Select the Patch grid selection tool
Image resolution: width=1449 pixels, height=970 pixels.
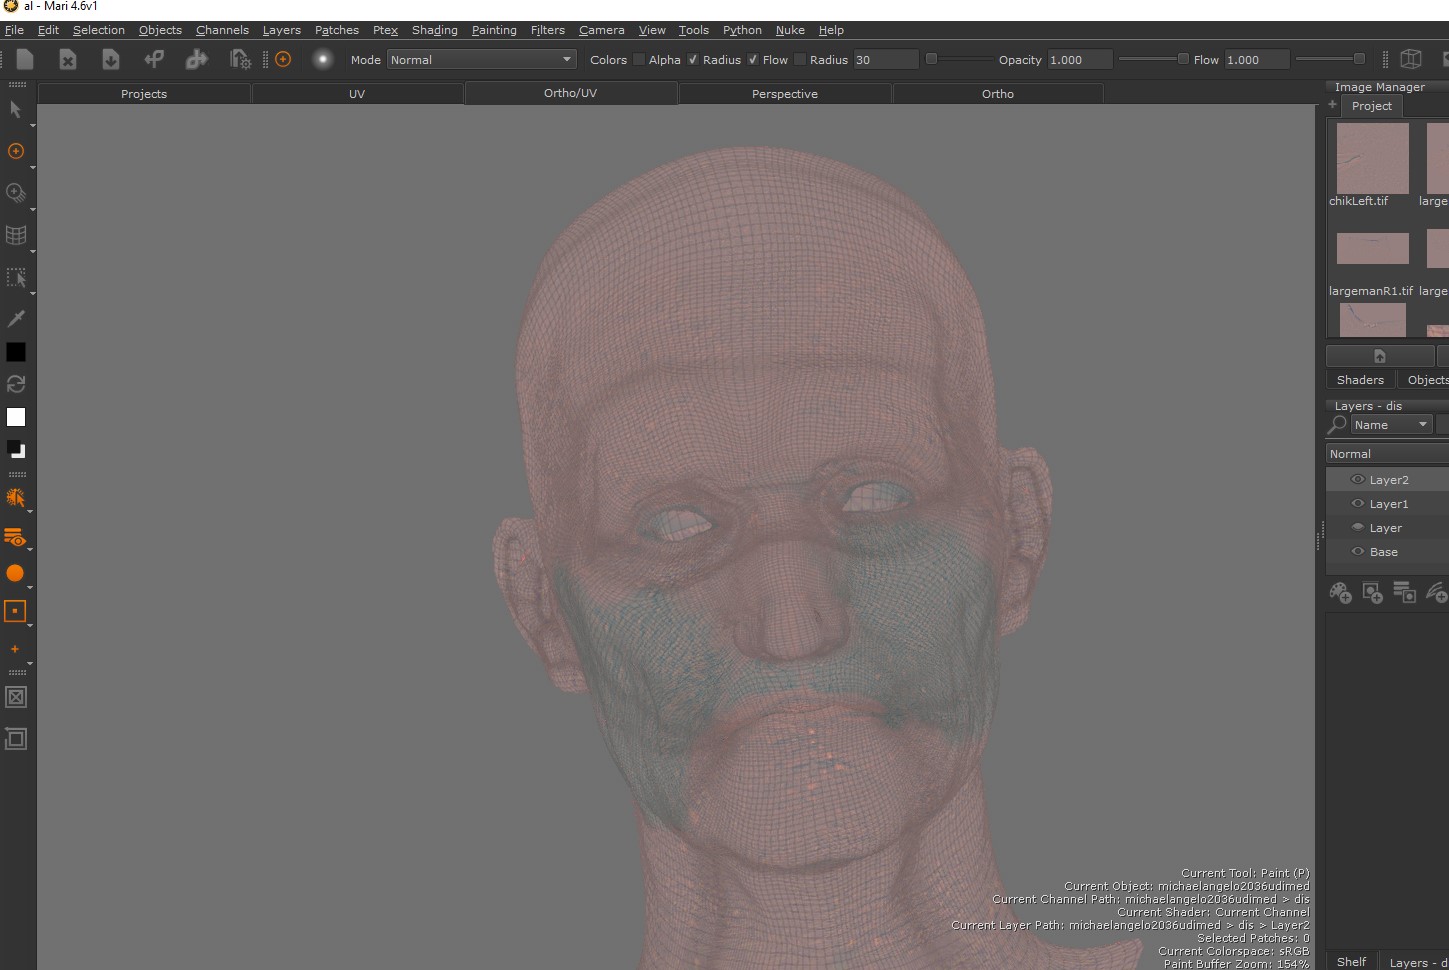[x=16, y=235]
